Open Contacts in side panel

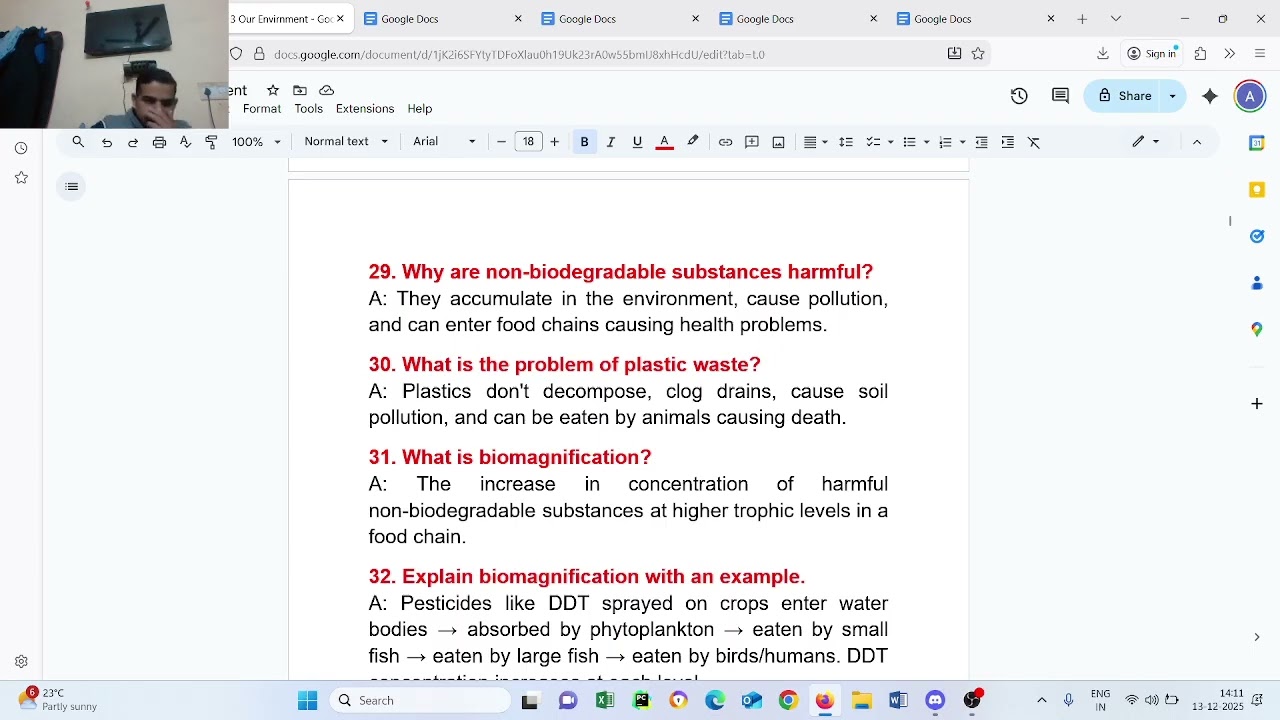1257,283
